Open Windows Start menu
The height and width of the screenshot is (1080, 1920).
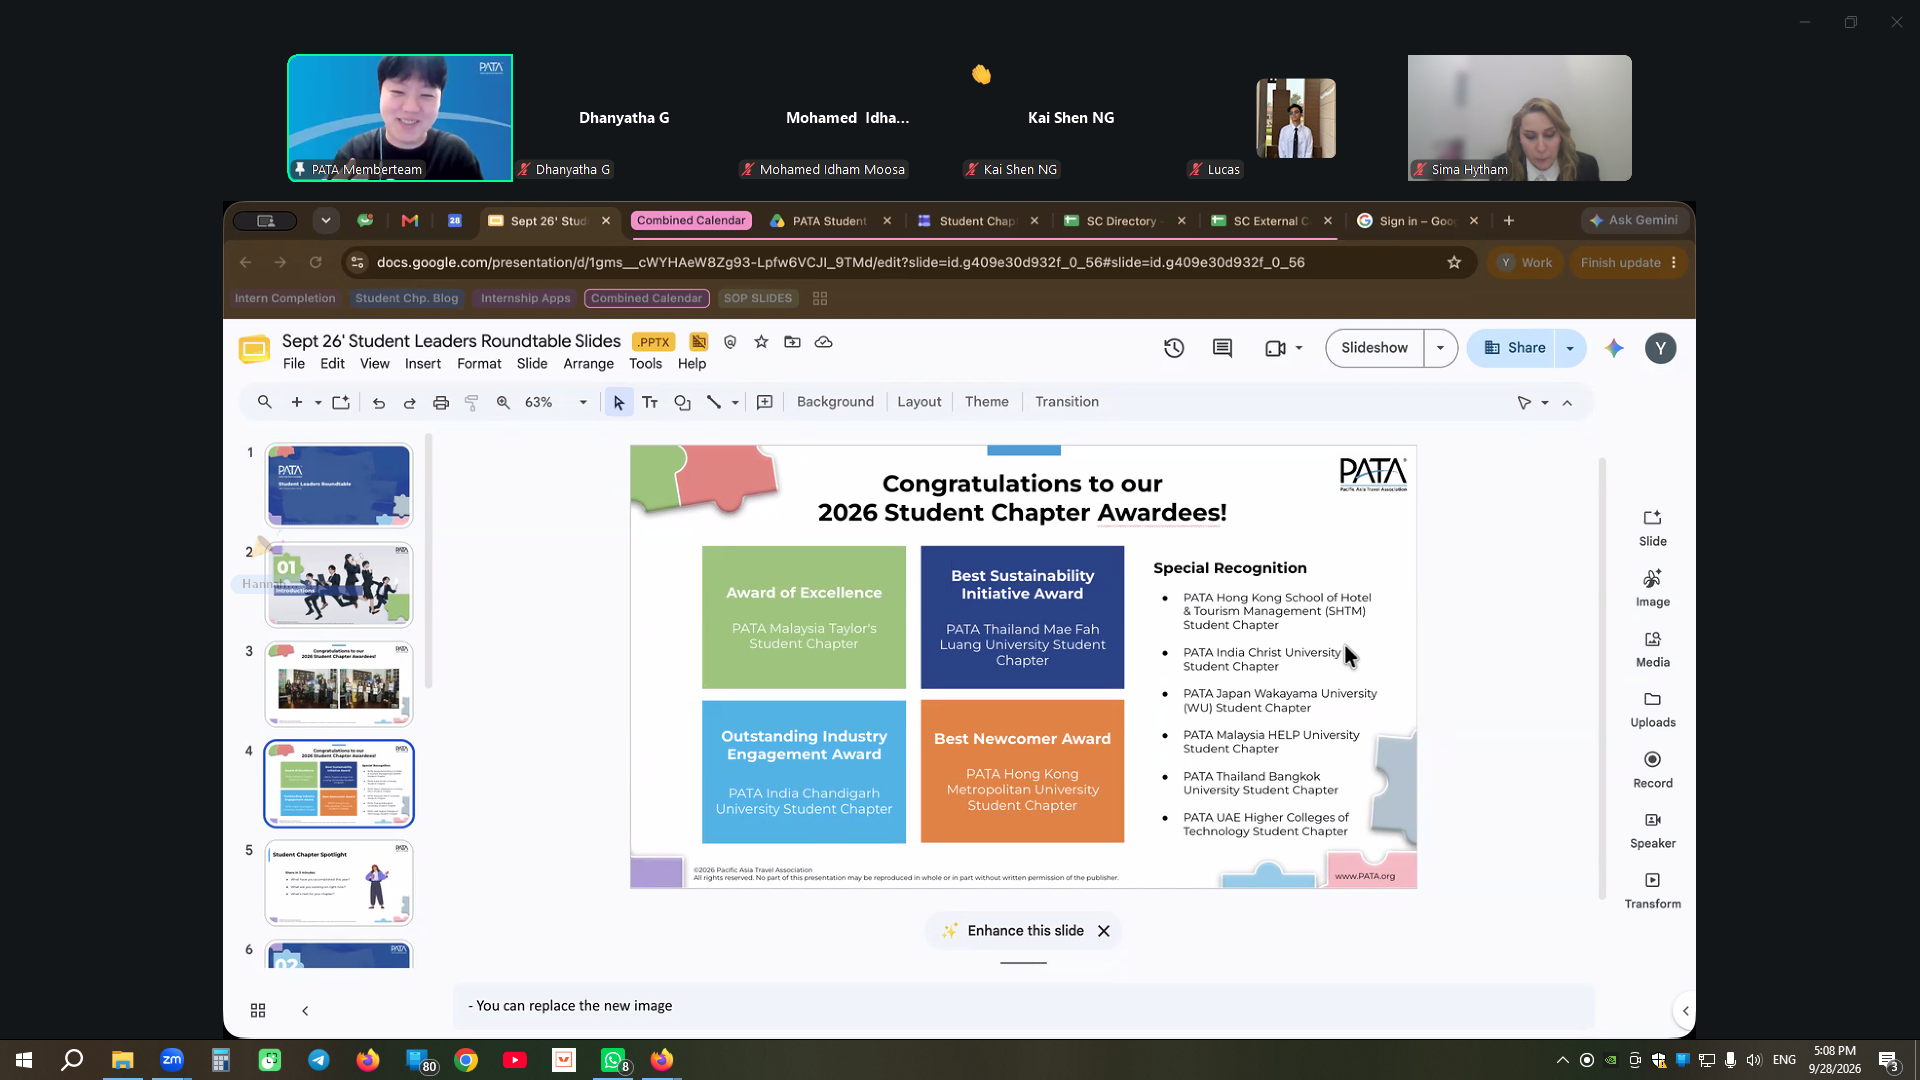pyautogui.click(x=24, y=1060)
